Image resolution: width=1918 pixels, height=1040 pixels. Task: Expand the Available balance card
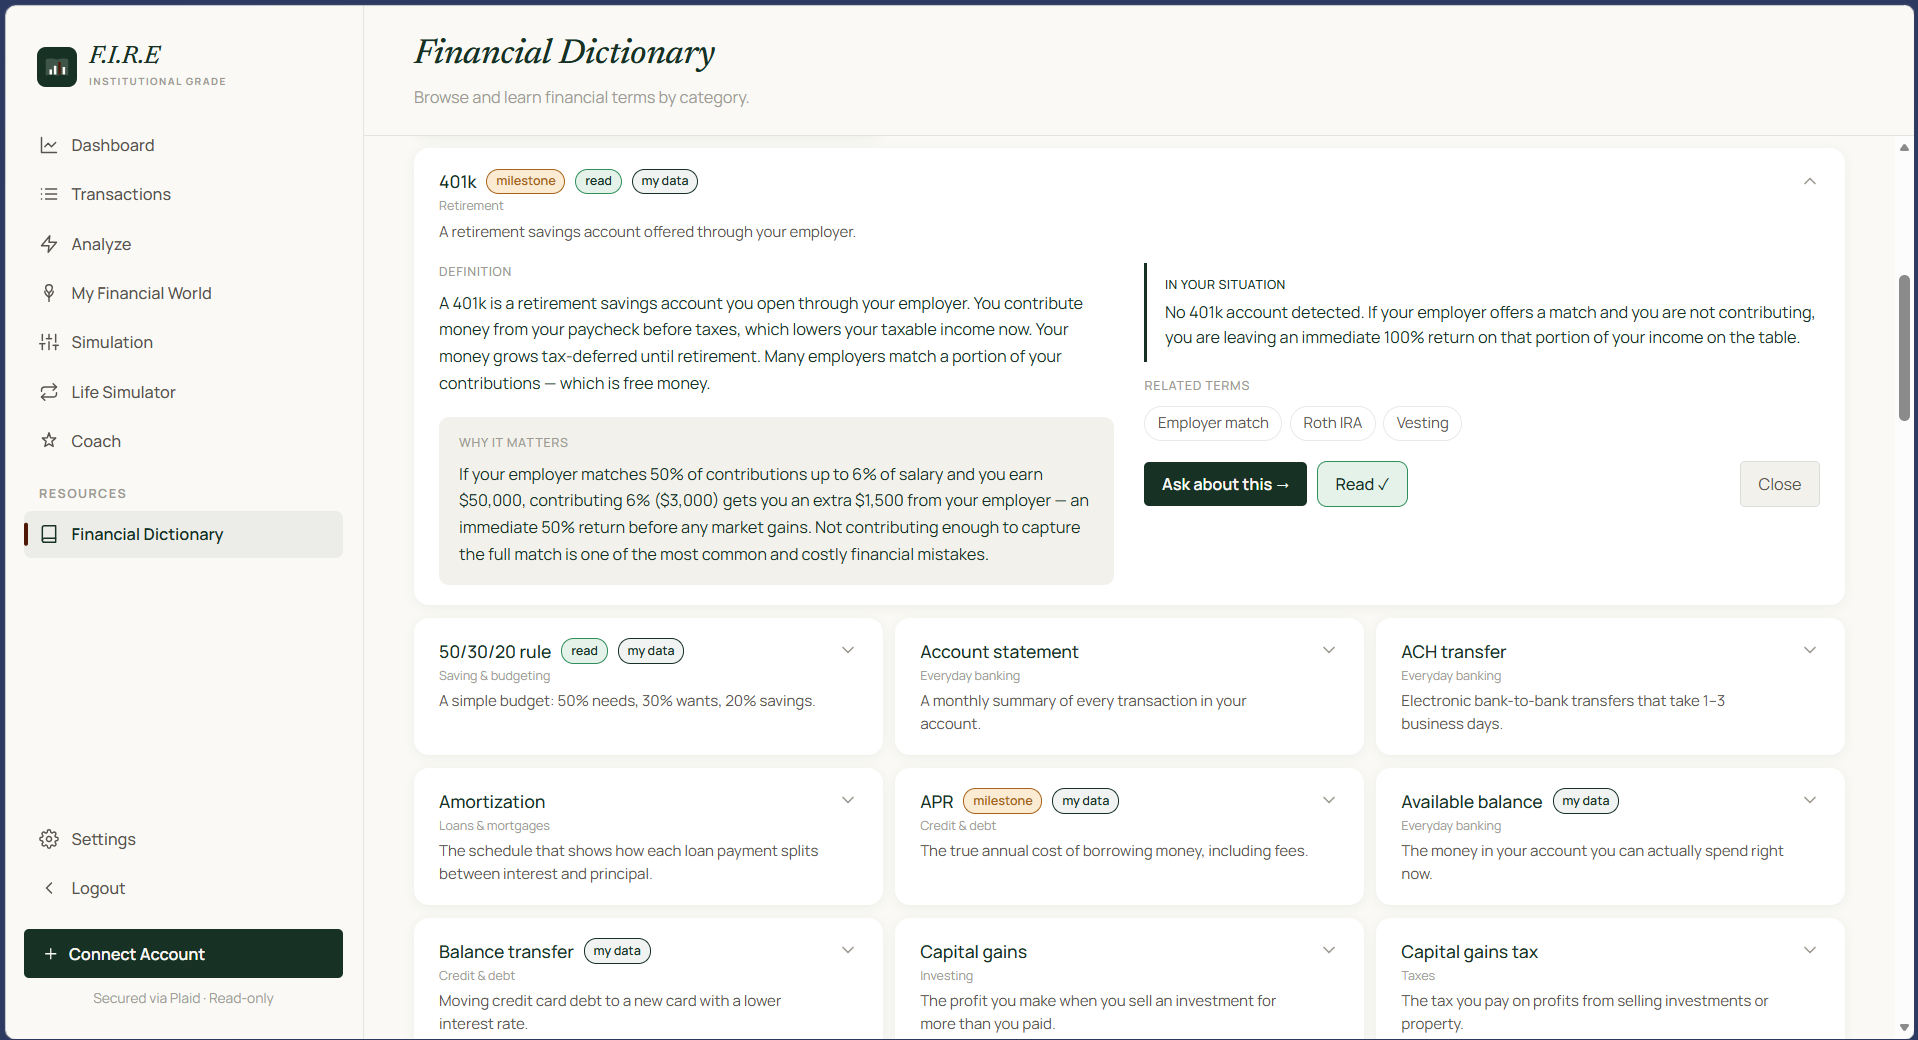click(x=1810, y=800)
